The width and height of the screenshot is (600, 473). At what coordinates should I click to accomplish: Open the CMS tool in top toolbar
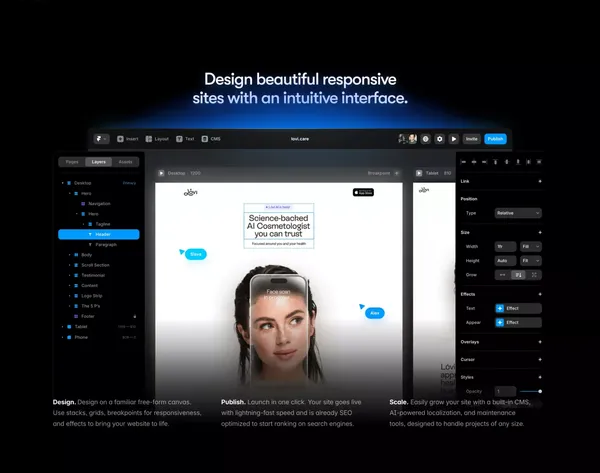211,139
